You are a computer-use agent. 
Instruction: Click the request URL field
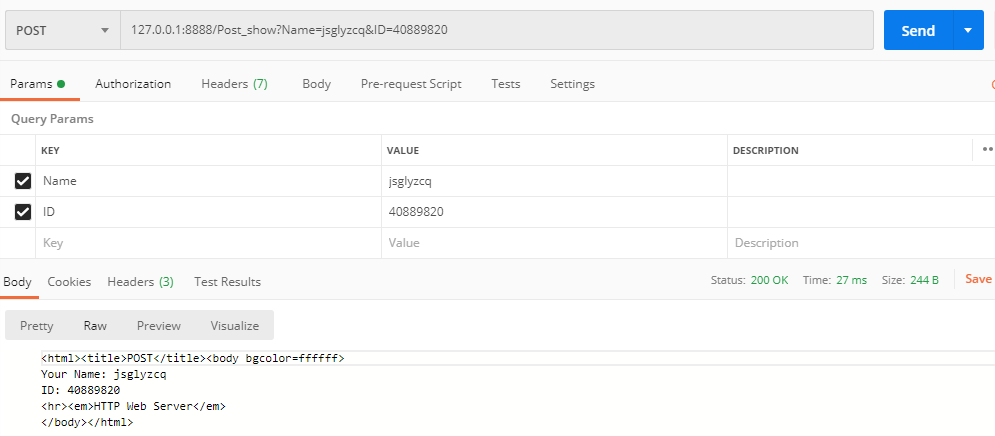tap(497, 30)
